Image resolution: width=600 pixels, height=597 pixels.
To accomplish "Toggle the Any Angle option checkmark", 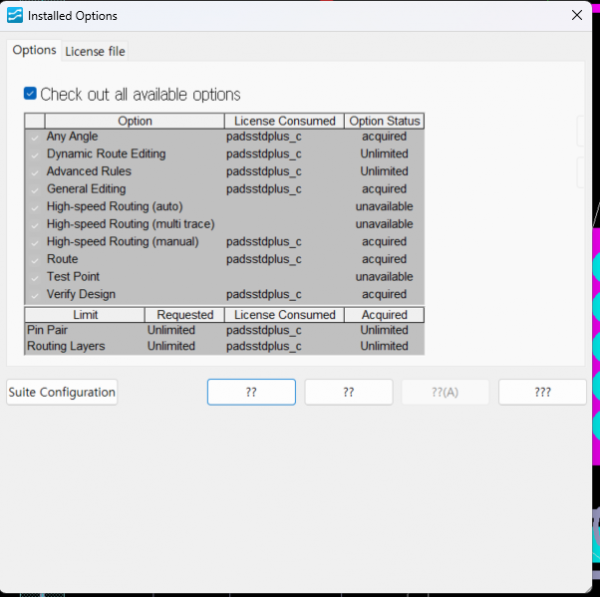I will point(35,137).
